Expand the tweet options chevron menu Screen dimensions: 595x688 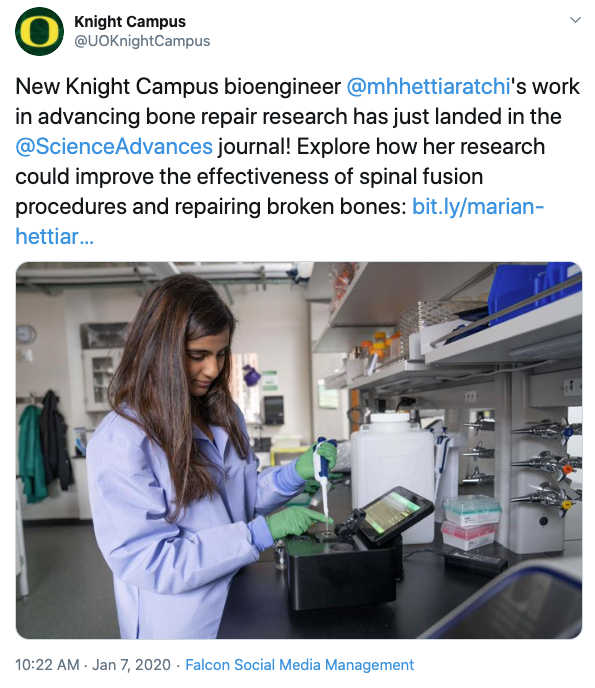[x=575, y=20]
